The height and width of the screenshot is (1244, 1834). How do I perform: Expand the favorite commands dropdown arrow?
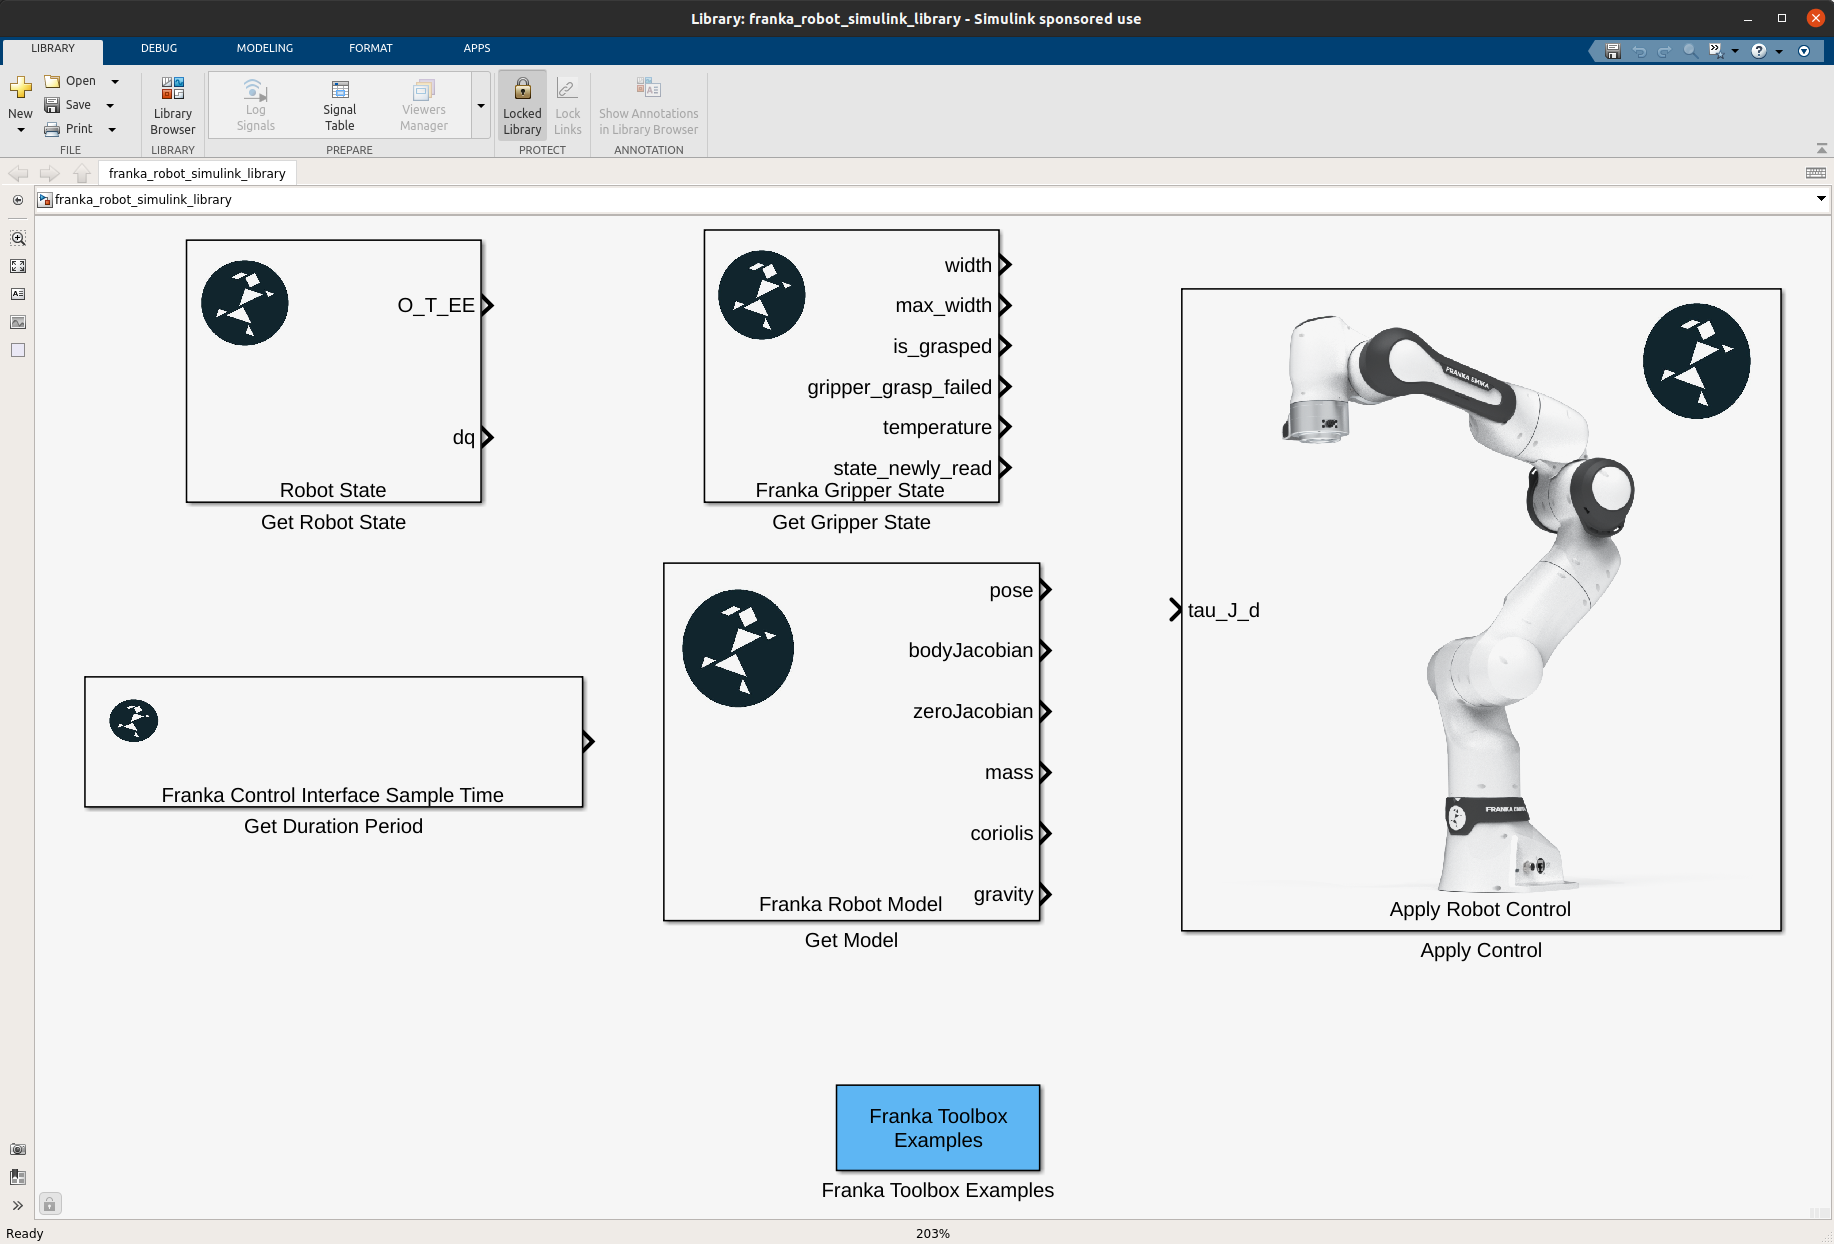[1735, 51]
